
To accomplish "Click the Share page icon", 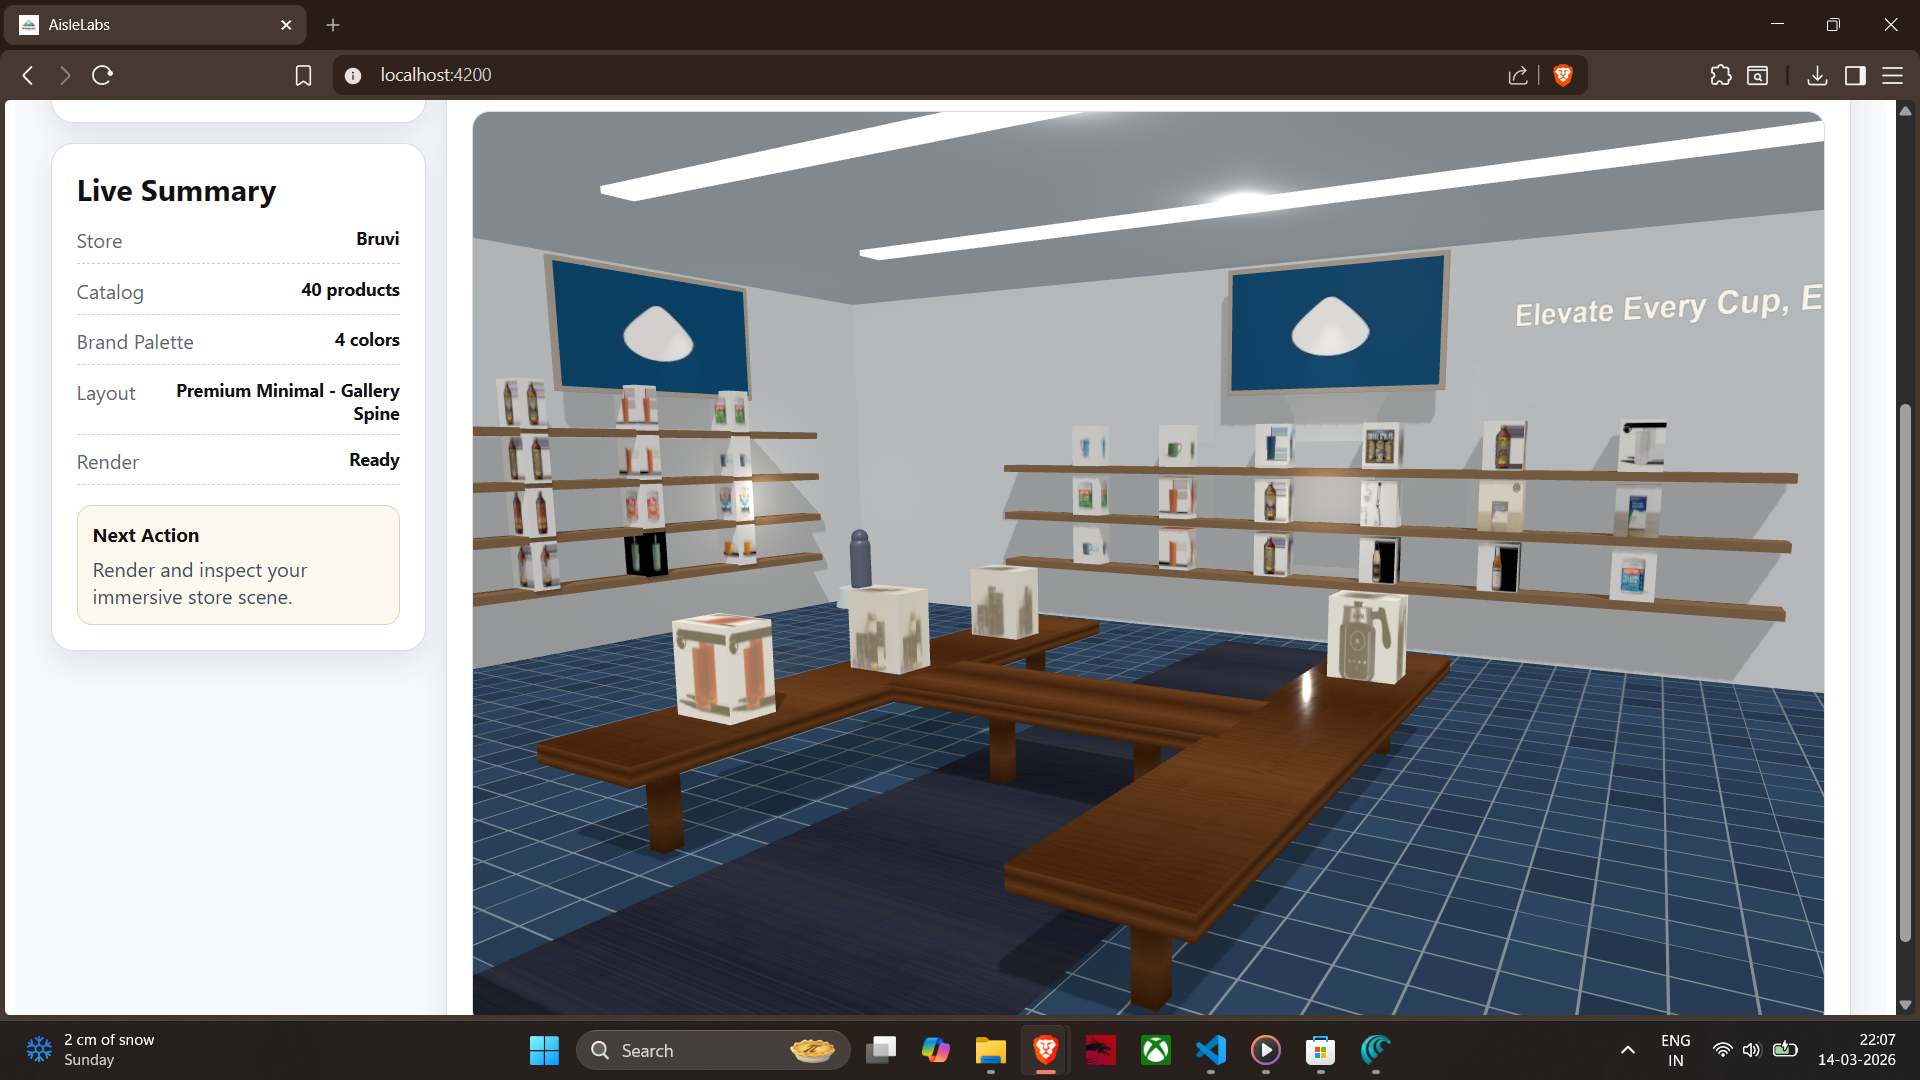I will click(1518, 75).
